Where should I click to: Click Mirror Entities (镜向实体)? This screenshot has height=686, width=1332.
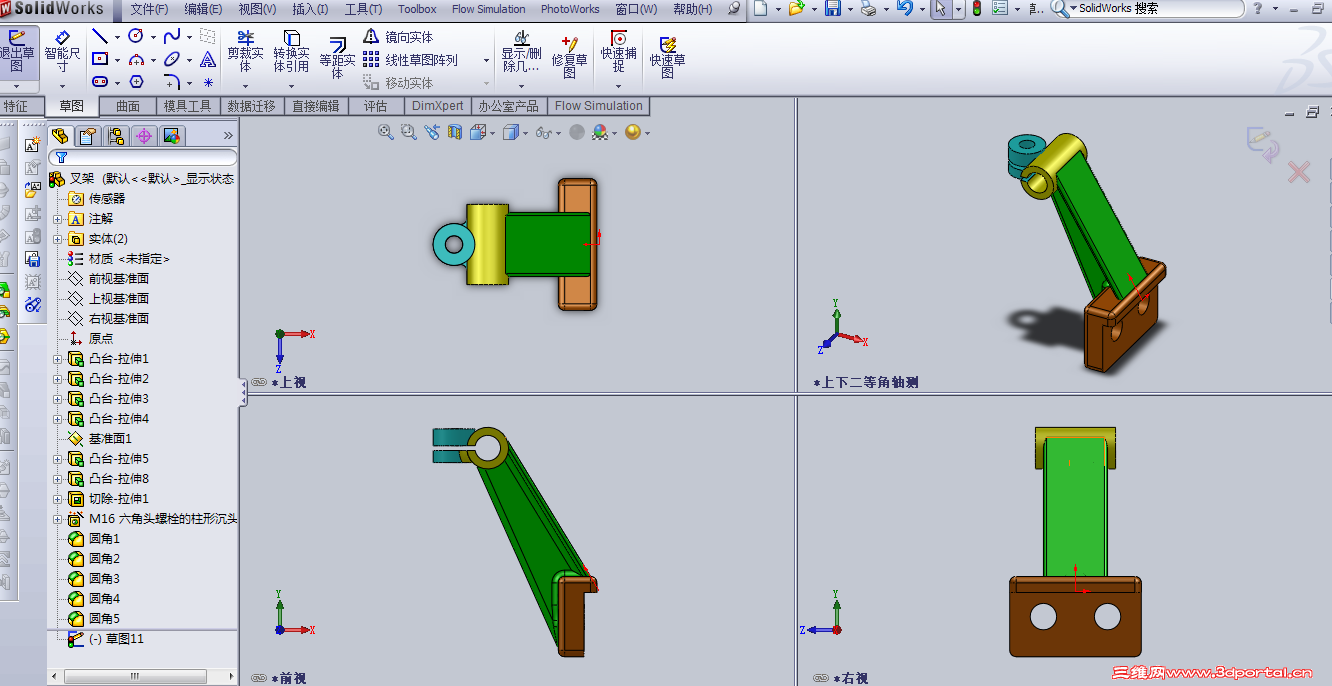pos(397,37)
